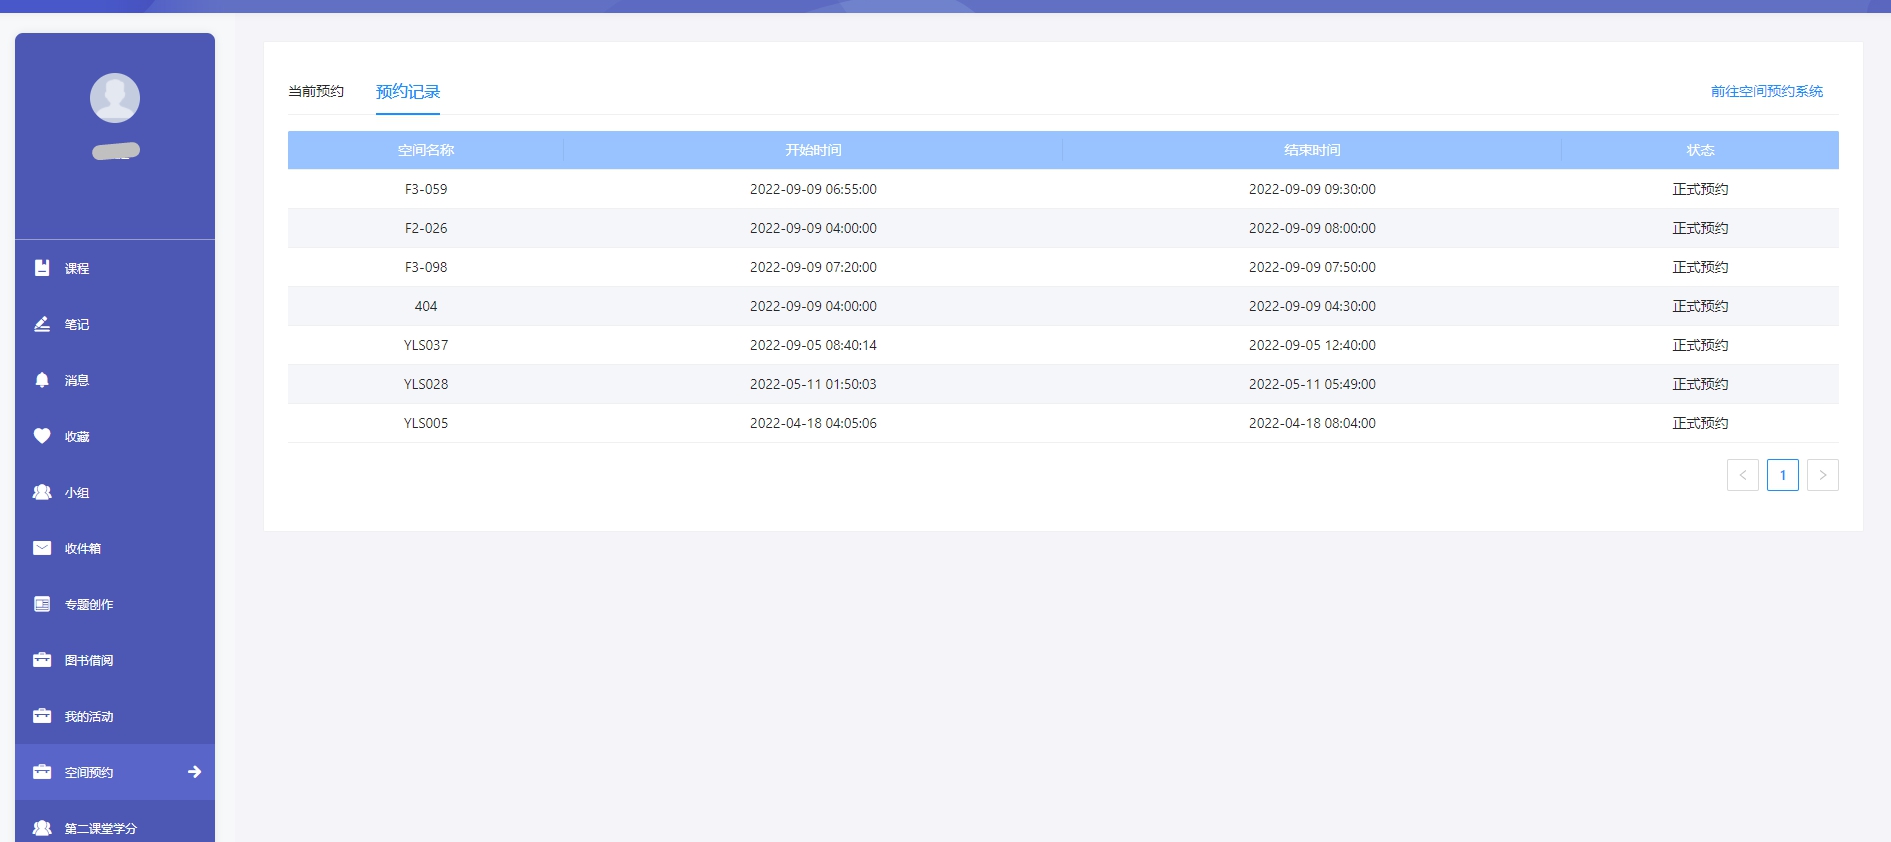
Task: Open 消息 in the sidebar
Action: [77, 380]
